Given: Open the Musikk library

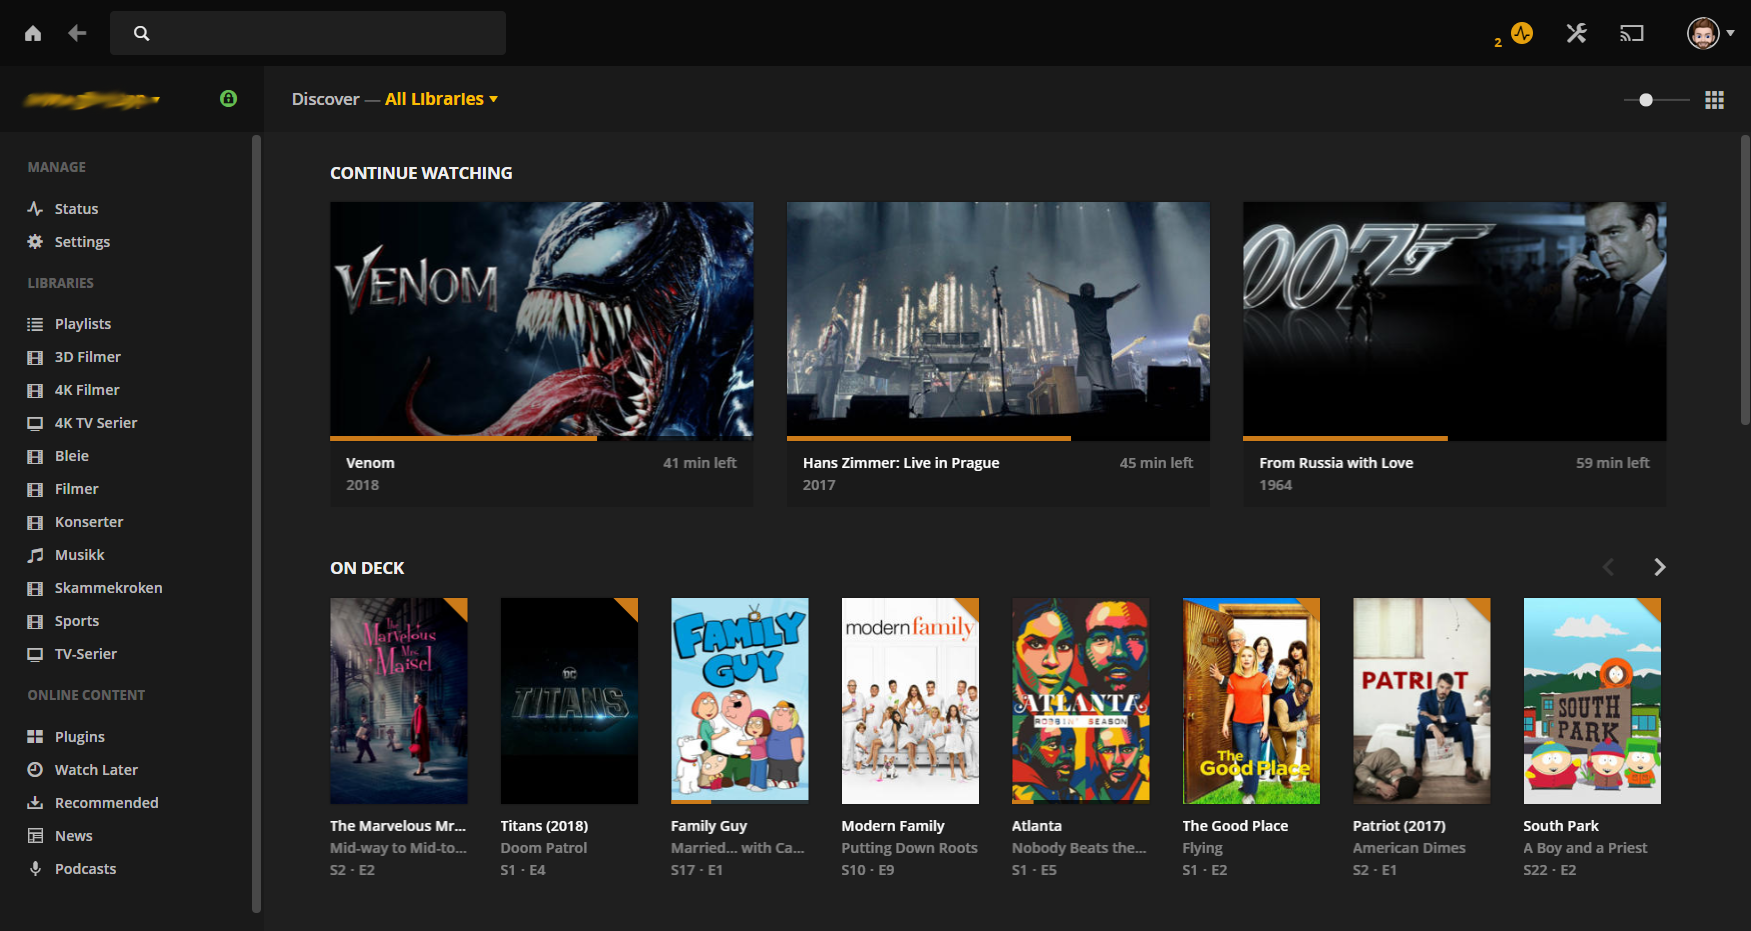Looking at the screenshot, I should point(79,555).
